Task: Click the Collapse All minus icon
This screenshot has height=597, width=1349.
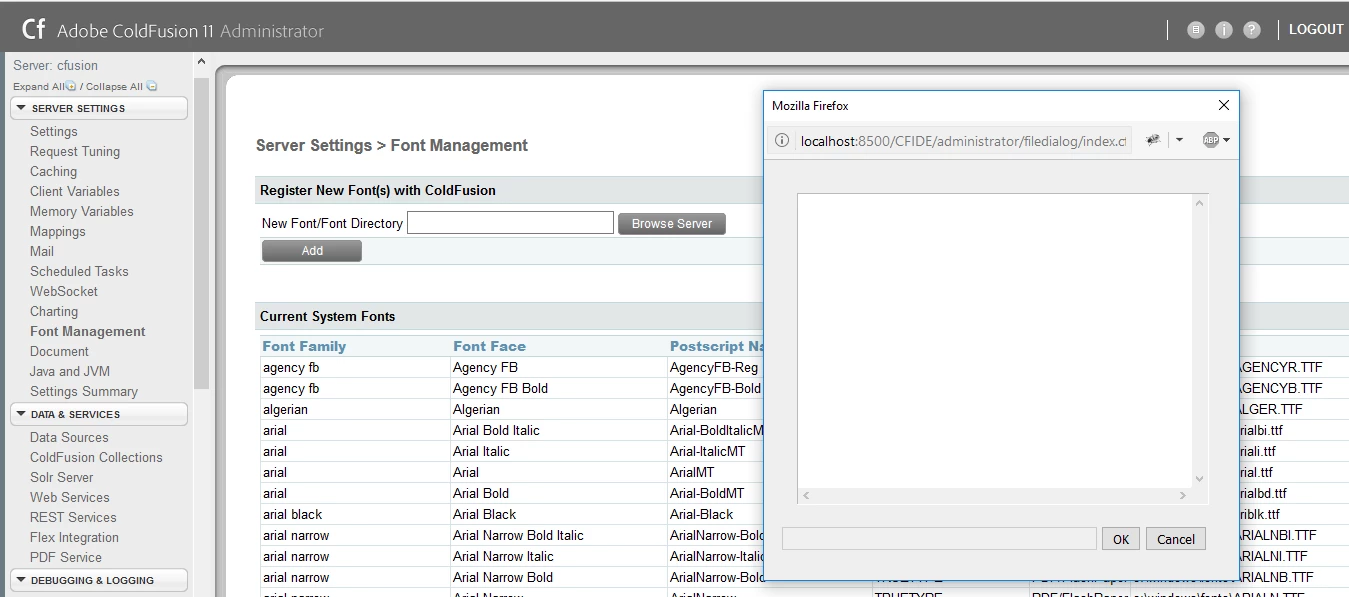Action: 152,86
